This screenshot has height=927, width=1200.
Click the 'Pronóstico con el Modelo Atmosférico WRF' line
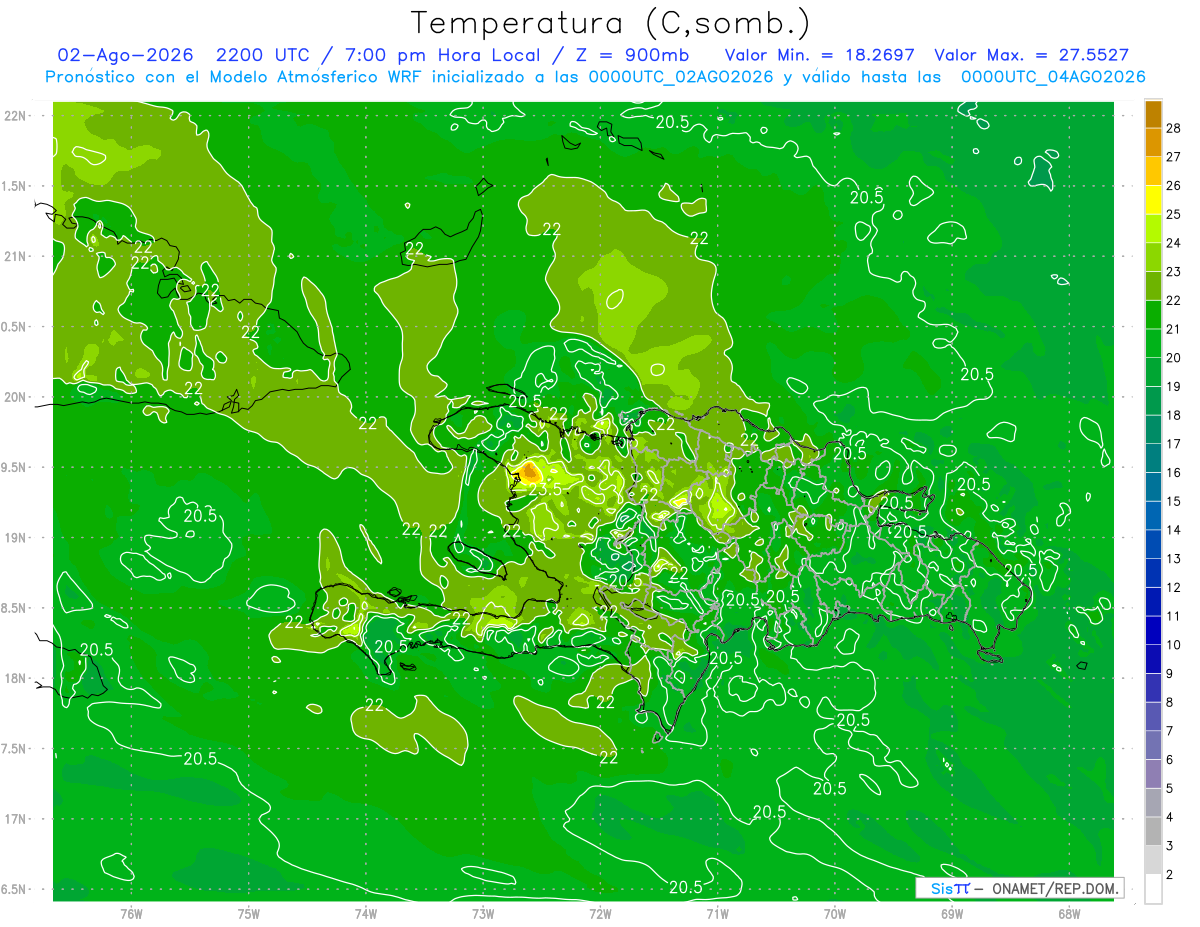point(235,77)
